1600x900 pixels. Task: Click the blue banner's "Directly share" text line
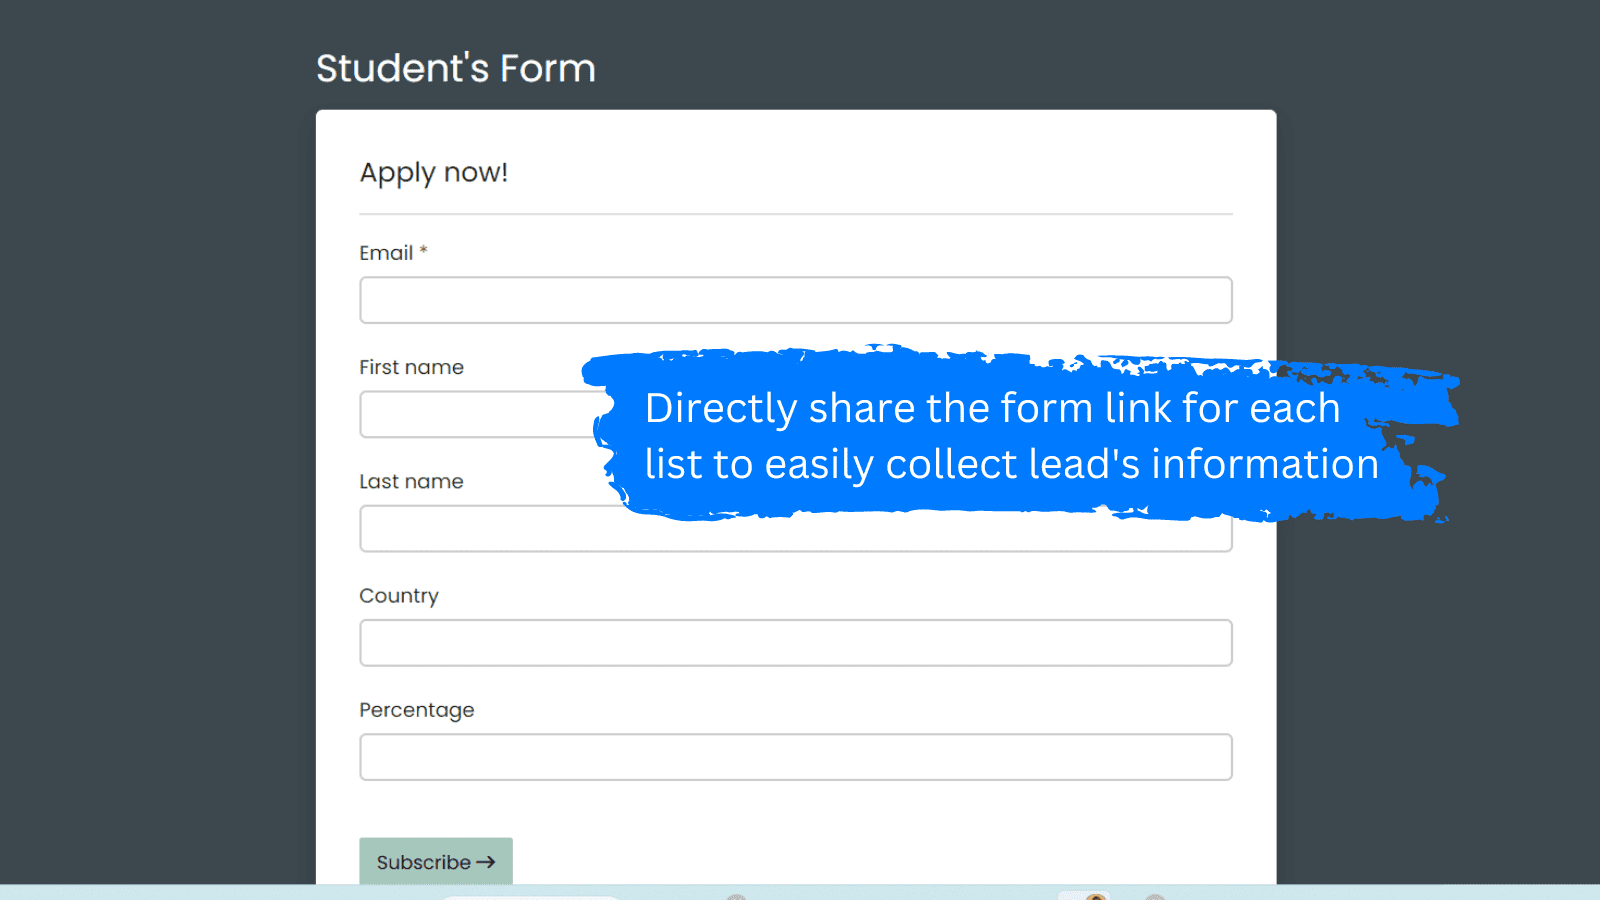coord(991,408)
